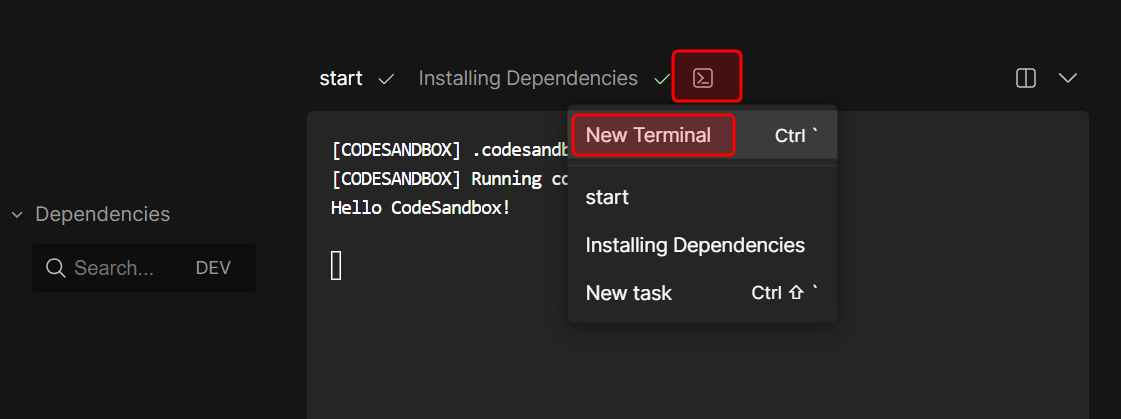Click the magnifier icon in dependency search
Image resolution: width=1121 pixels, height=419 pixels.
[57, 268]
